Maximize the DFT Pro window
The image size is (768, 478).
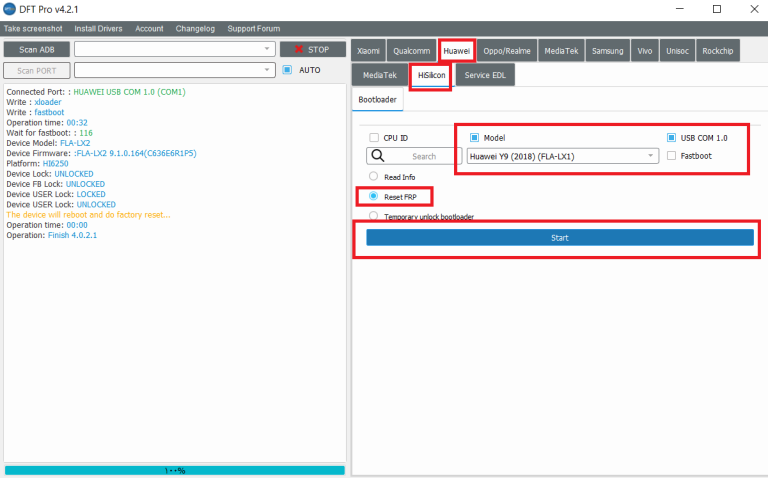pyautogui.click(x=717, y=9)
